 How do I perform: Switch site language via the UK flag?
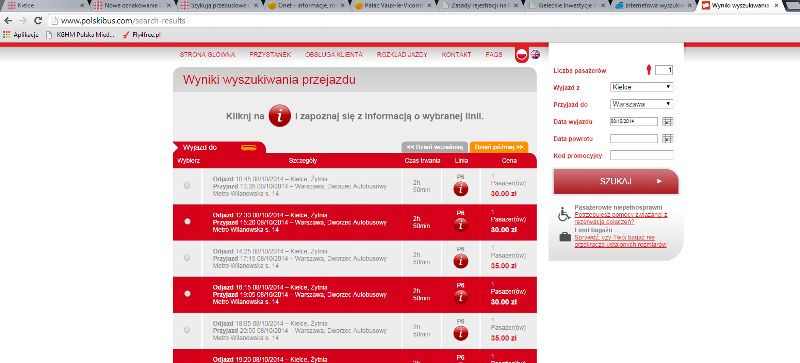pos(535,54)
